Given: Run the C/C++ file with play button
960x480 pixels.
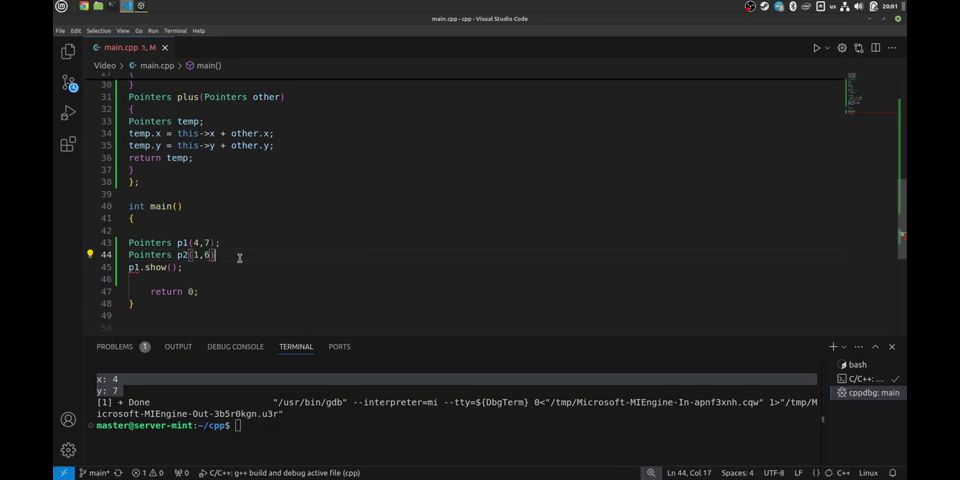Looking at the screenshot, I should (816, 48).
